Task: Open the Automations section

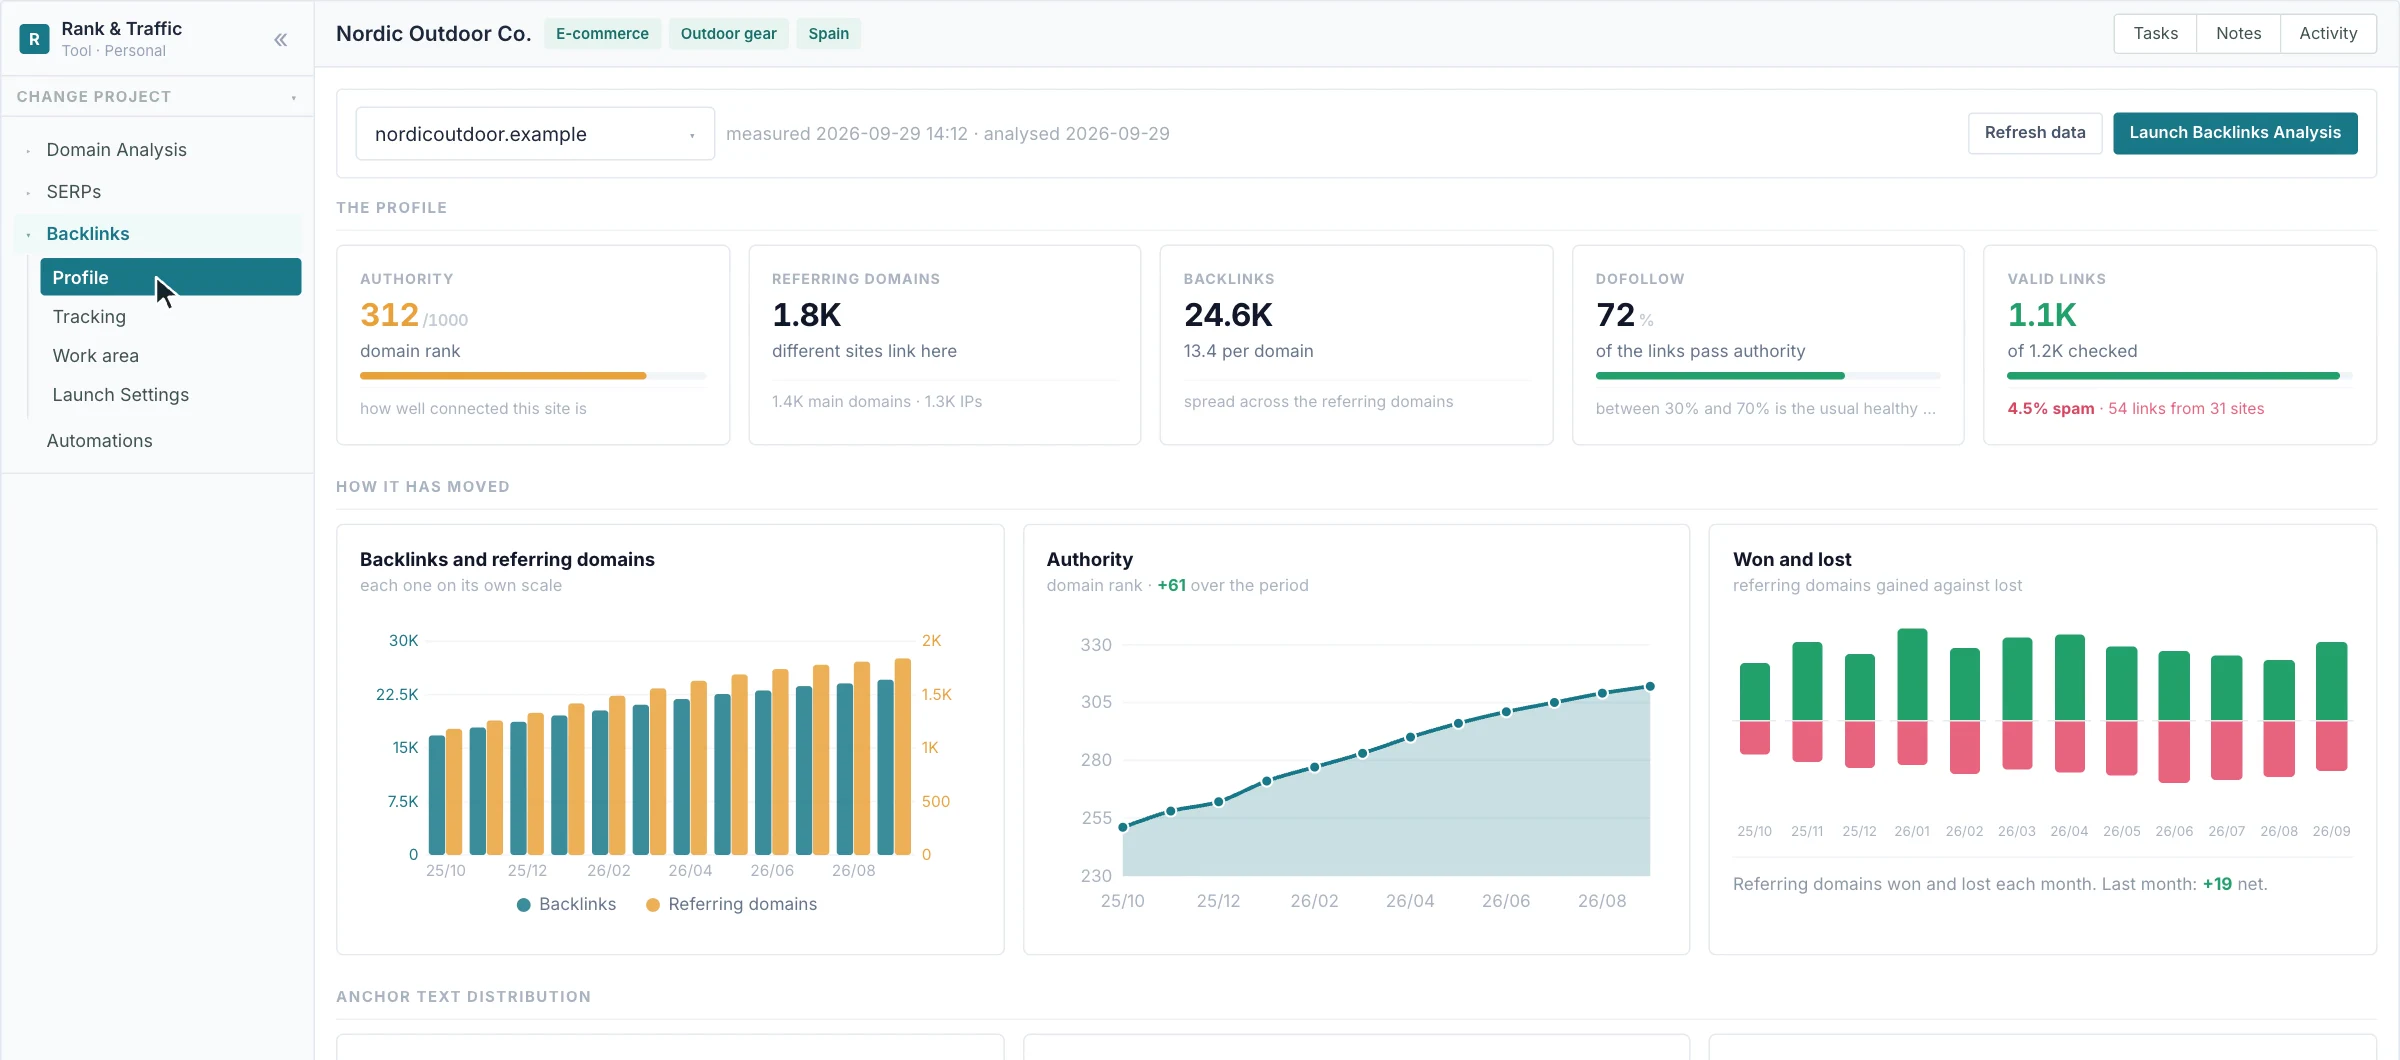Action: coord(99,441)
